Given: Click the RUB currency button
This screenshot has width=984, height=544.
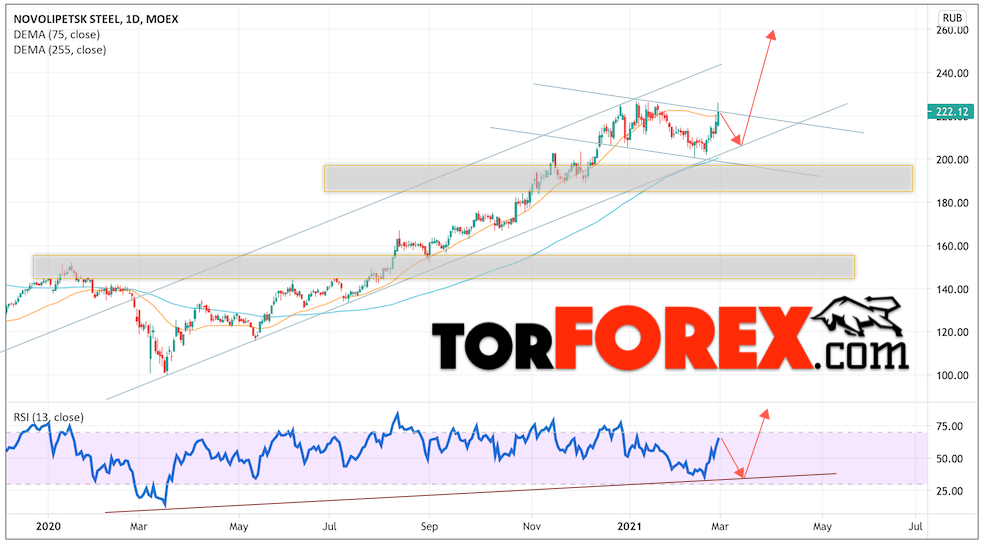Looking at the screenshot, I should click(x=951, y=18).
